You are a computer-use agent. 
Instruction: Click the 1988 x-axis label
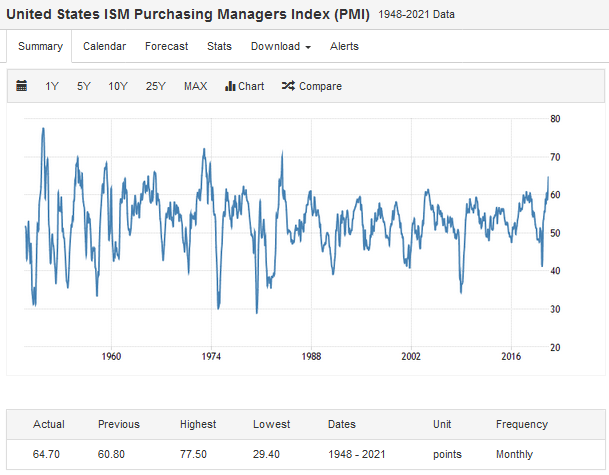pos(311,356)
